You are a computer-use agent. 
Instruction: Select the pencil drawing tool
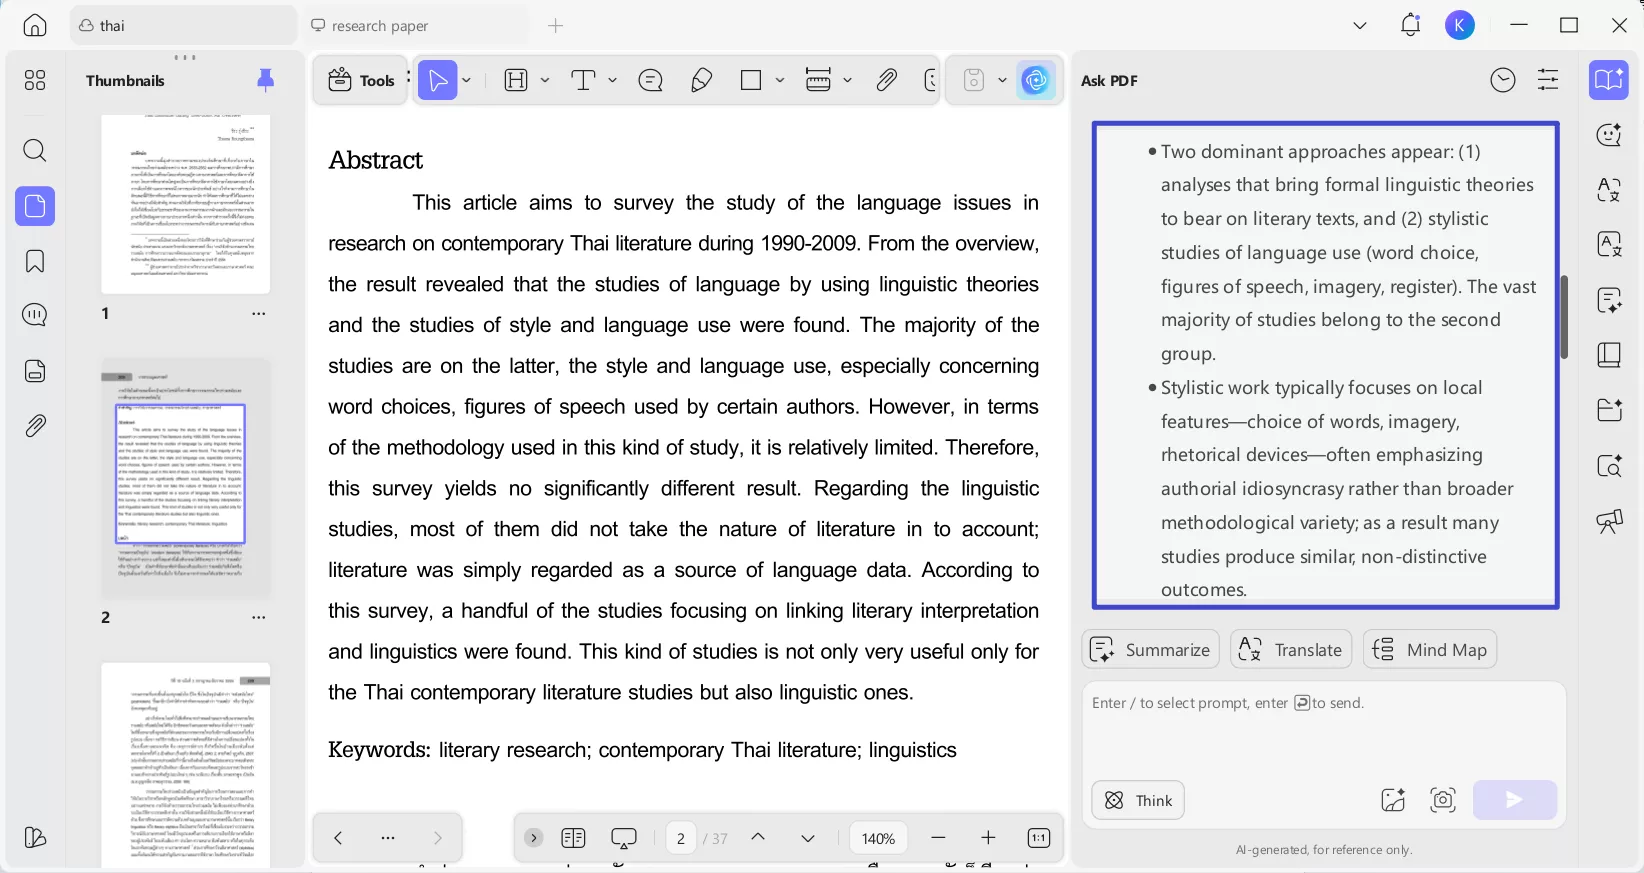pos(702,80)
